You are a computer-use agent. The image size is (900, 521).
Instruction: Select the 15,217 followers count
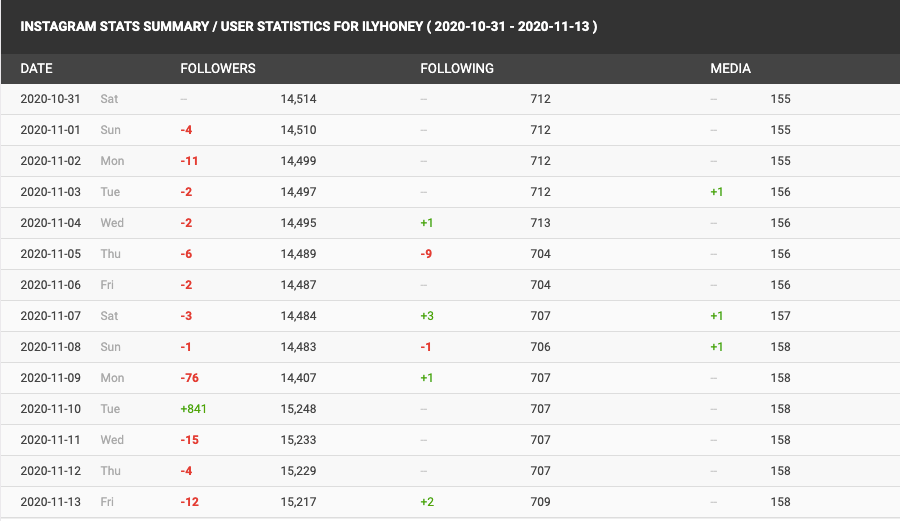coord(298,502)
